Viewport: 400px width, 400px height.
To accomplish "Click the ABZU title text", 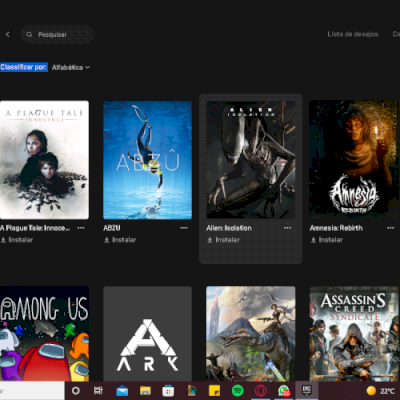I will point(112,228).
